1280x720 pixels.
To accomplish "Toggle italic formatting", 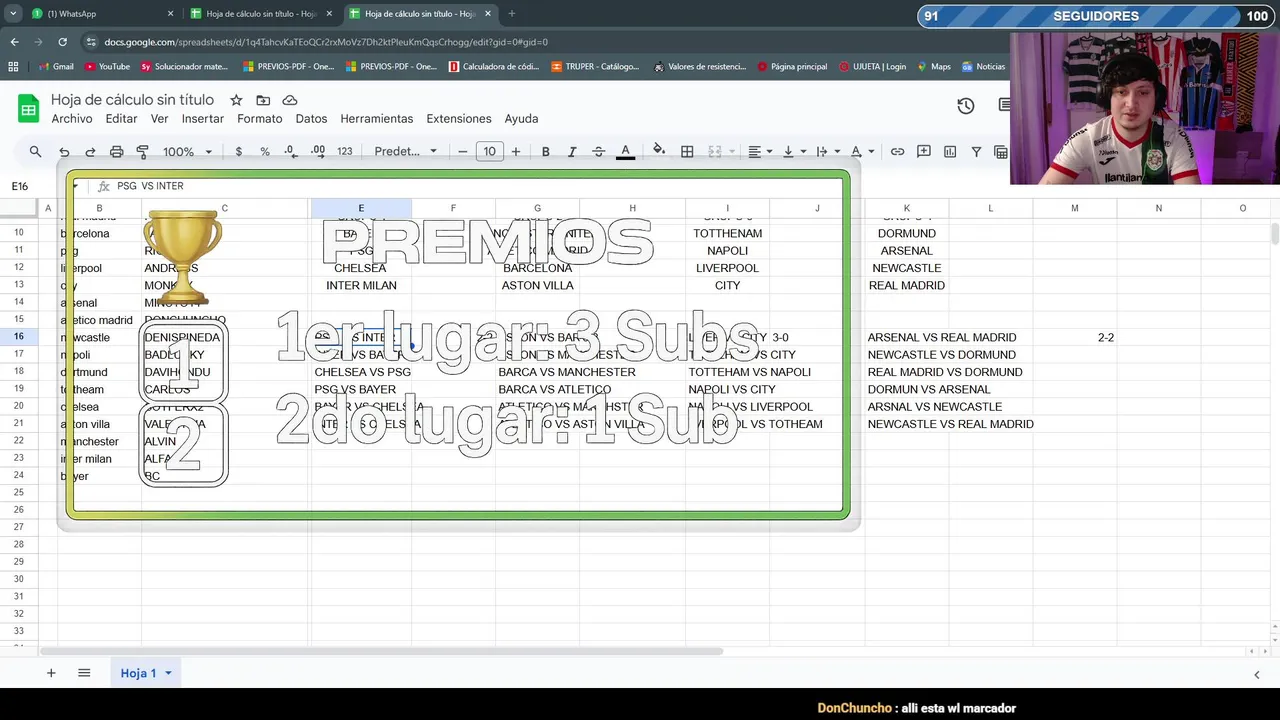I will tap(572, 151).
